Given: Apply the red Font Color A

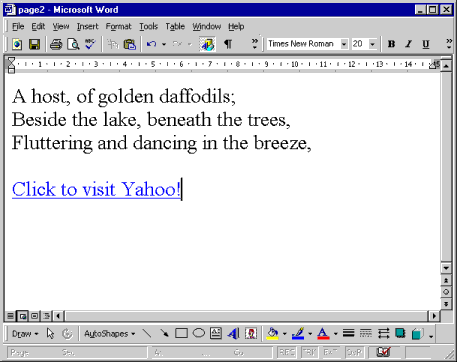Looking at the screenshot, I should 323,333.
